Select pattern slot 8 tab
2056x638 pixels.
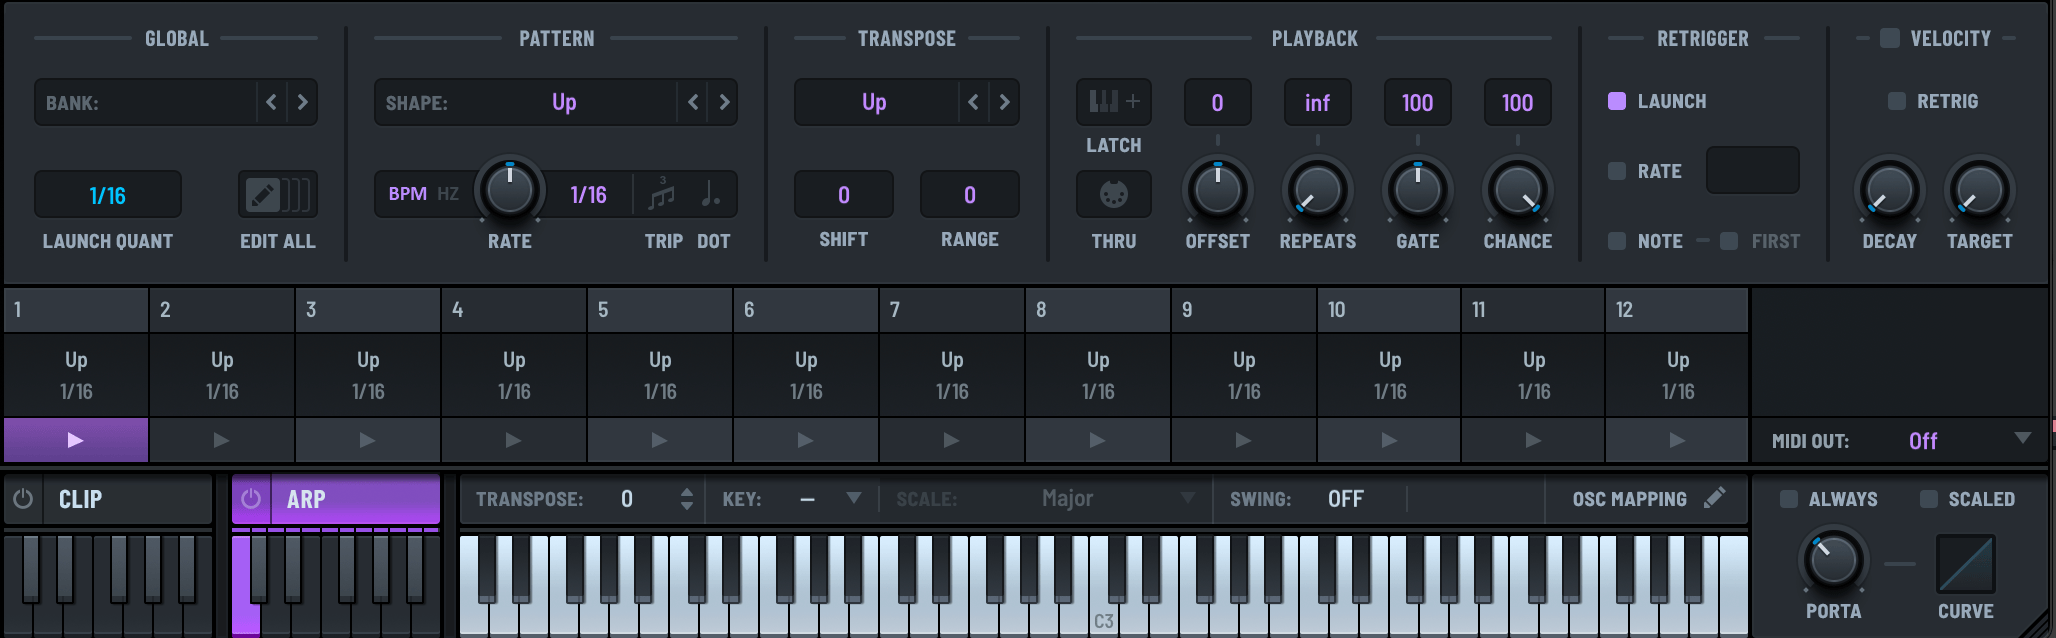click(x=1097, y=310)
